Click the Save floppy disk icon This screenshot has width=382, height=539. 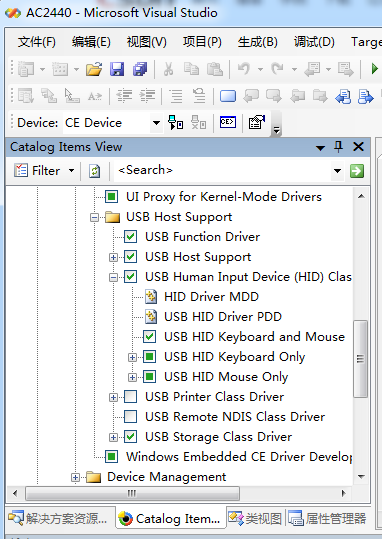[117, 69]
